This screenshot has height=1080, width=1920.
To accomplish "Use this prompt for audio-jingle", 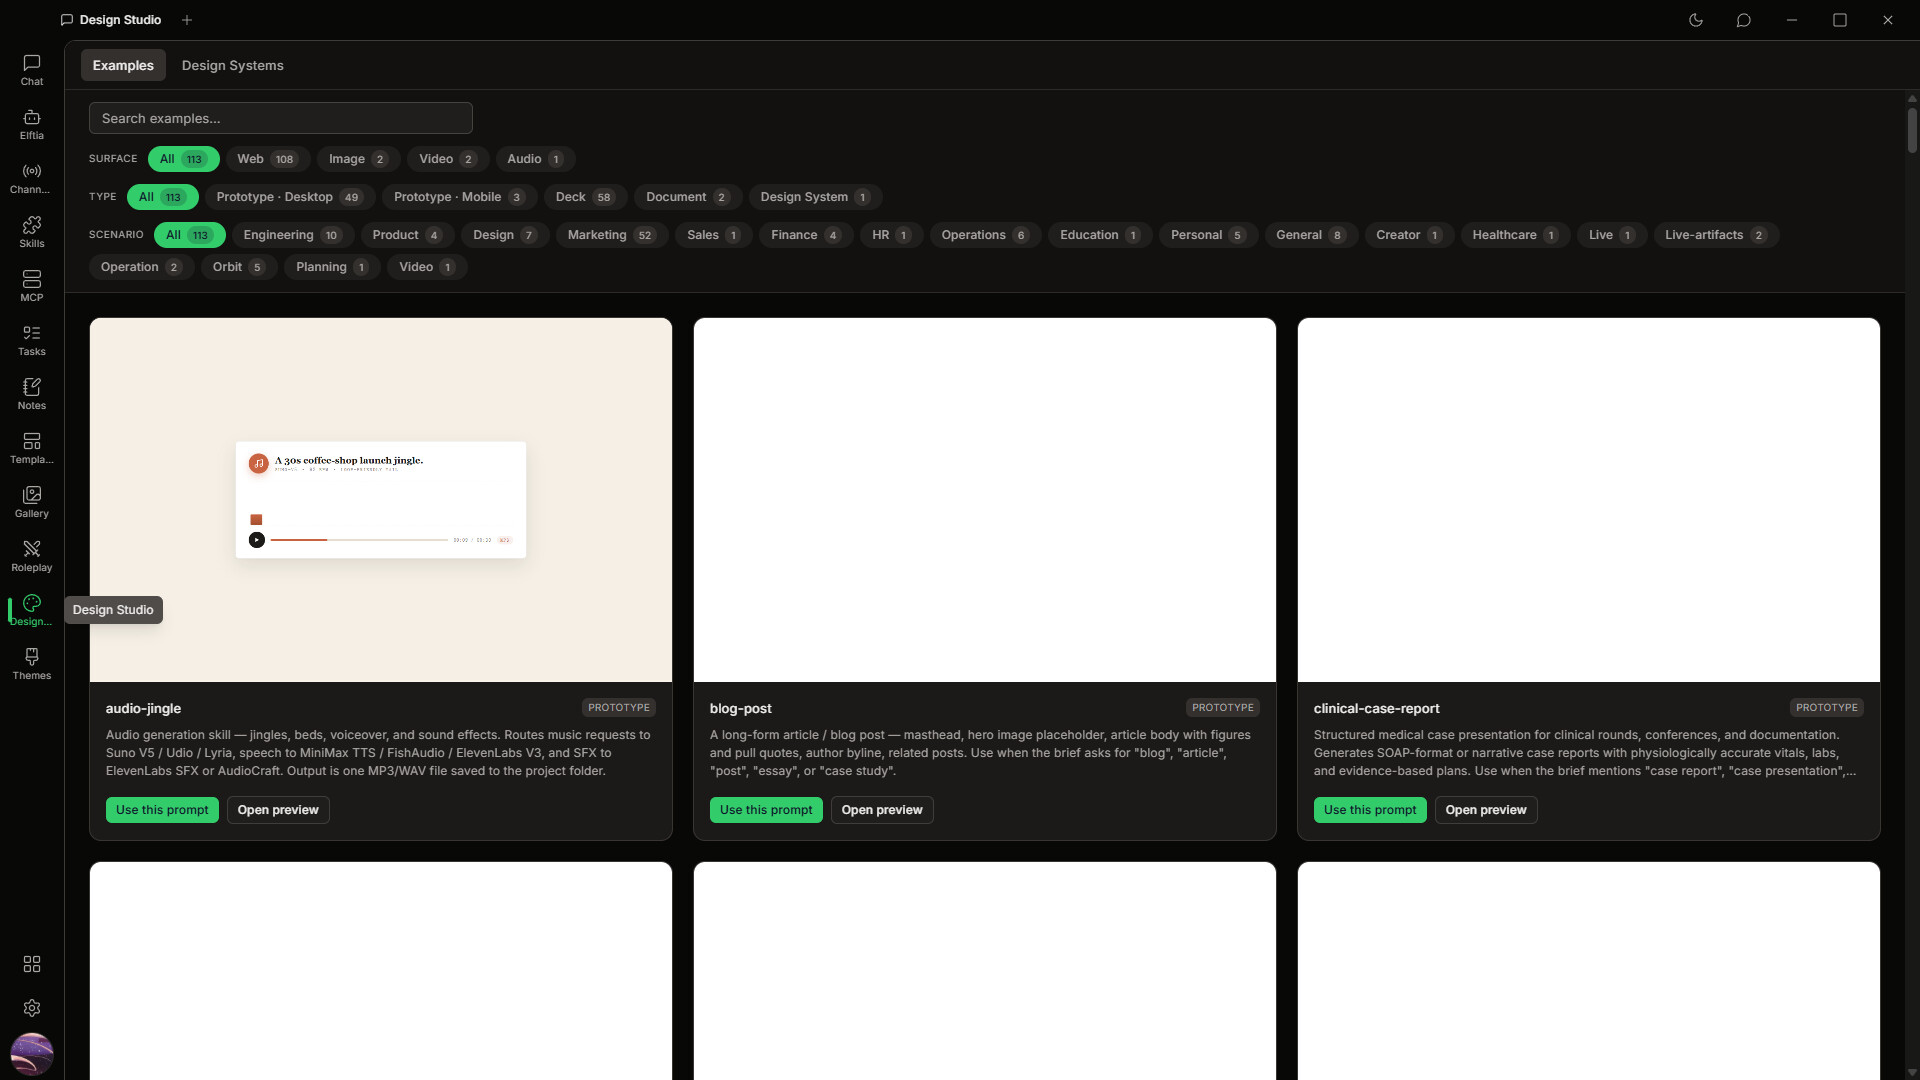I will pyautogui.click(x=162, y=810).
